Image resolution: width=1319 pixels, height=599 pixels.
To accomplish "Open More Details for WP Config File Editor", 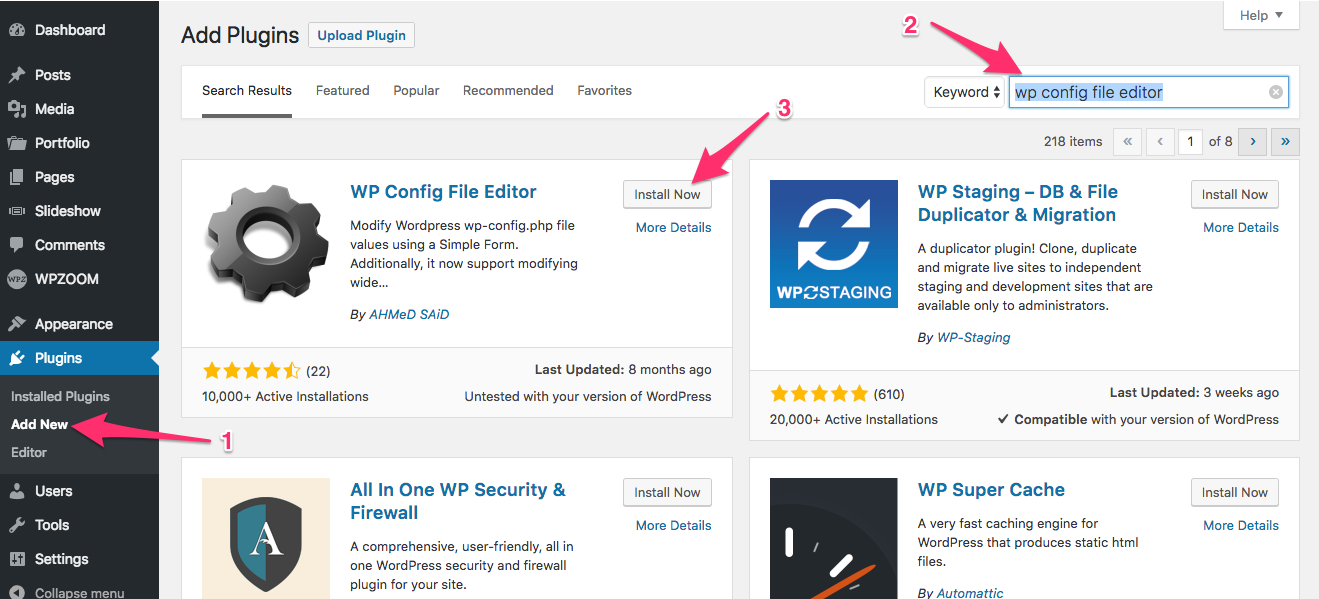I will (x=674, y=227).
